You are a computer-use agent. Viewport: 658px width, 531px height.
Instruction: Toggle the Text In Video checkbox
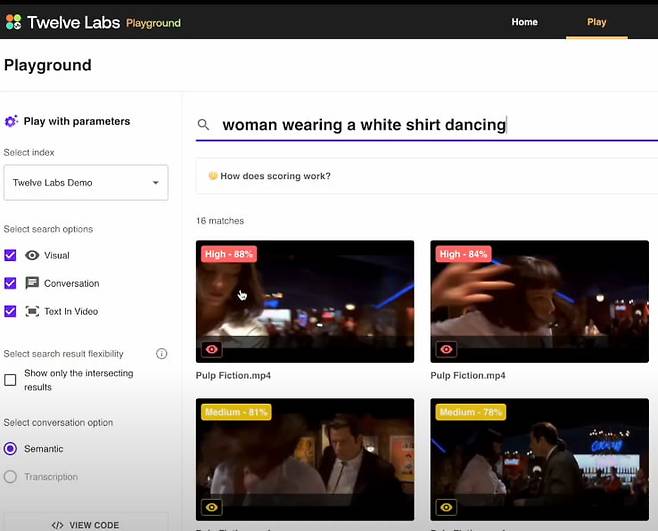click(x=11, y=311)
